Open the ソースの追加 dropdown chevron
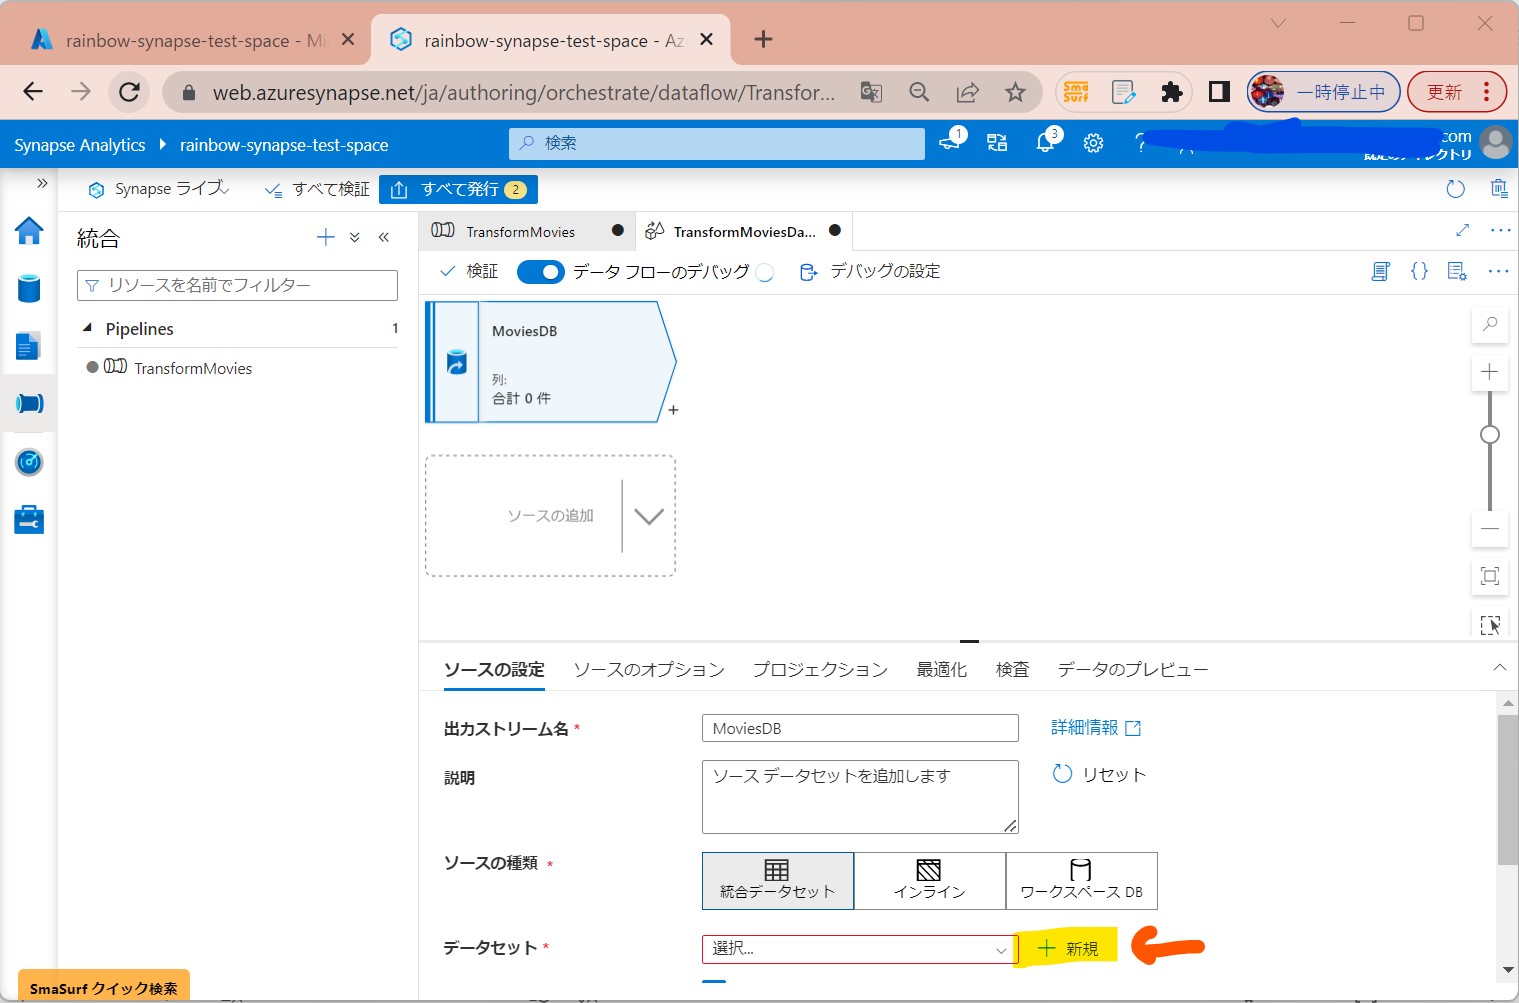Viewport: 1519px width, 1003px height. click(x=648, y=517)
